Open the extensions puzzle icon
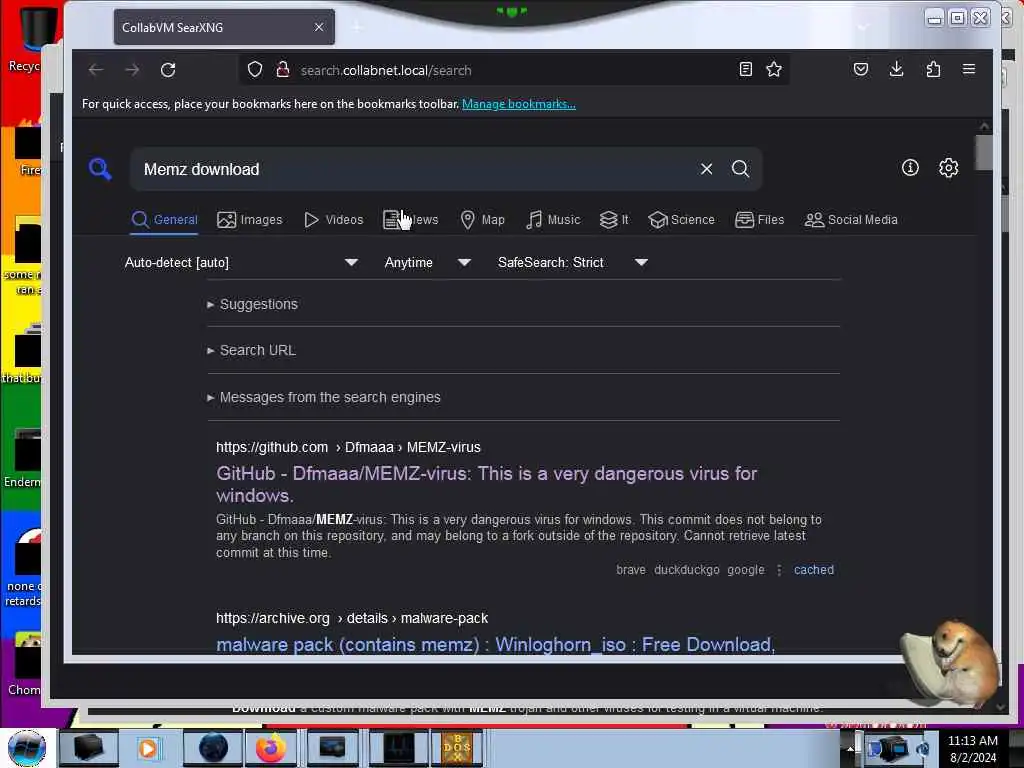 click(933, 69)
